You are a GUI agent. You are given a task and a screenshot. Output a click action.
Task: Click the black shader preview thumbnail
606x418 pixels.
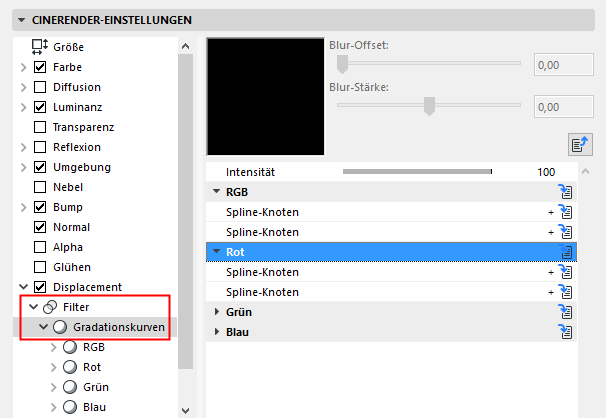pos(266,97)
